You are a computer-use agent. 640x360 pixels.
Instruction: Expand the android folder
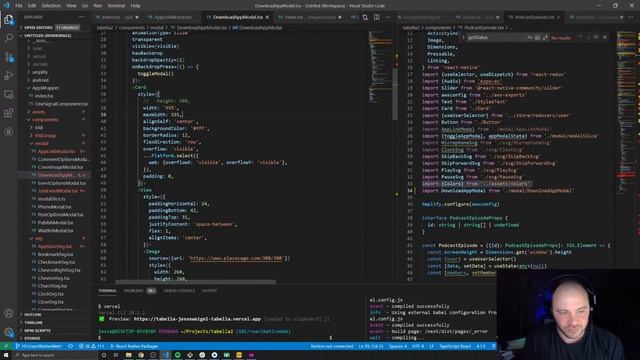pyautogui.click(x=40, y=80)
